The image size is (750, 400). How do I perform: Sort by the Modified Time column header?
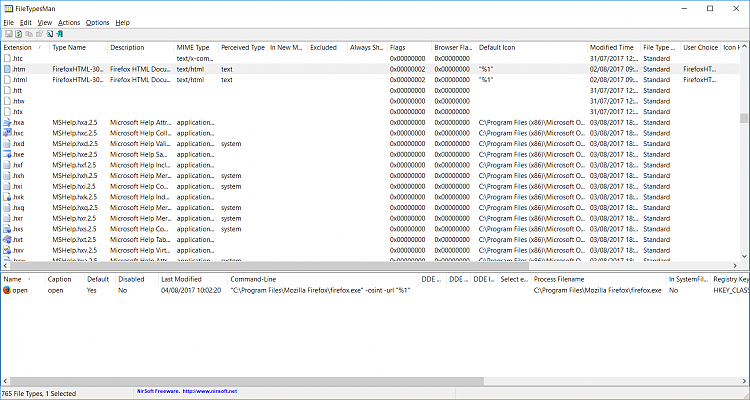point(611,47)
